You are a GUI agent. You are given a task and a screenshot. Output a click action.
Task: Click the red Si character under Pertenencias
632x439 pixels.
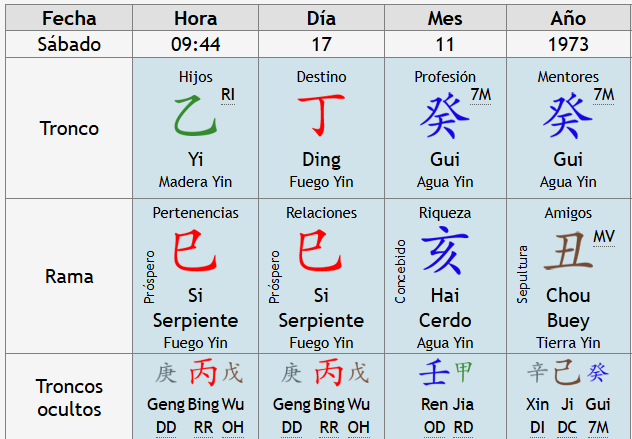tap(195, 251)
